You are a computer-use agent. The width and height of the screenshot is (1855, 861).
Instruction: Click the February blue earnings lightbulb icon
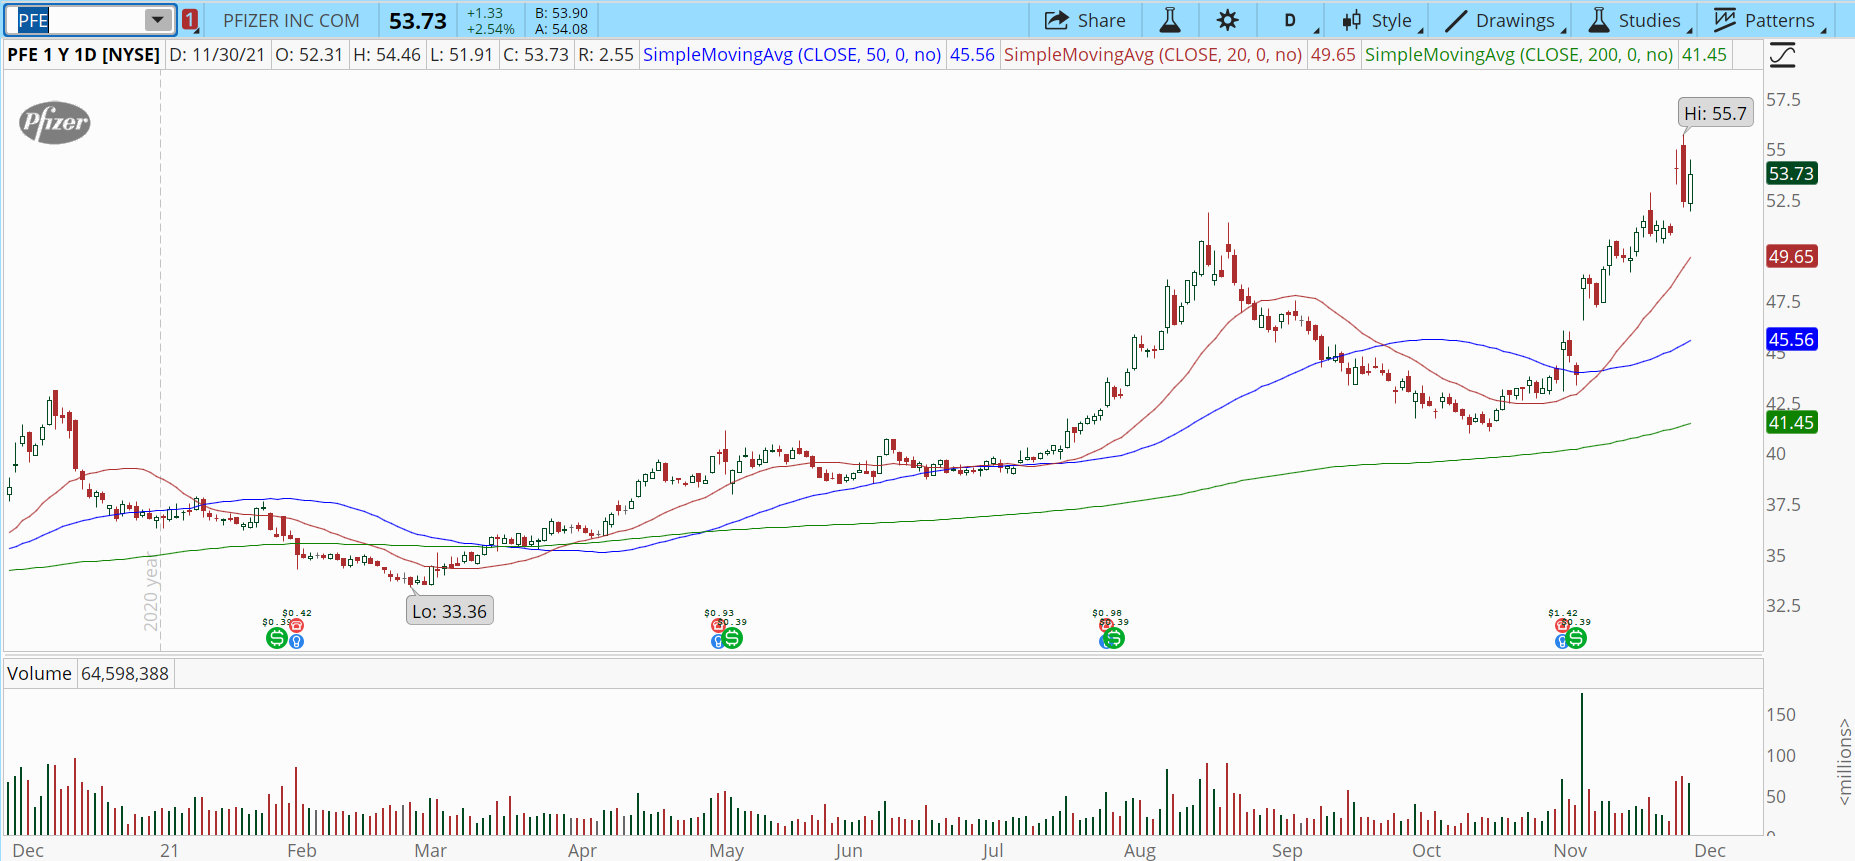296,641
